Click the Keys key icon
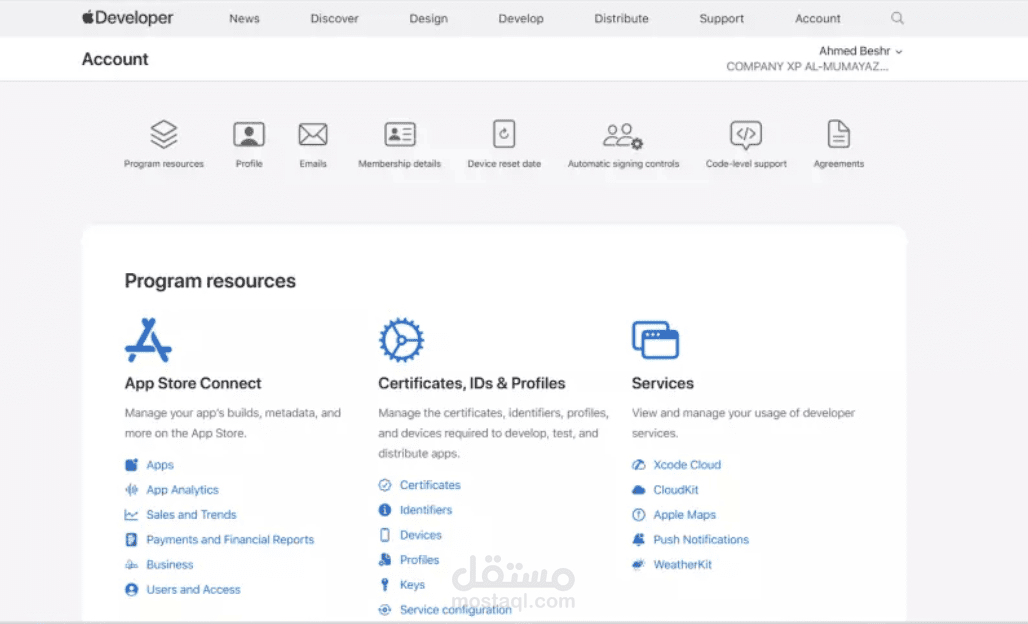The width and height of the screenshot is (1028, 624). [385, 585]
